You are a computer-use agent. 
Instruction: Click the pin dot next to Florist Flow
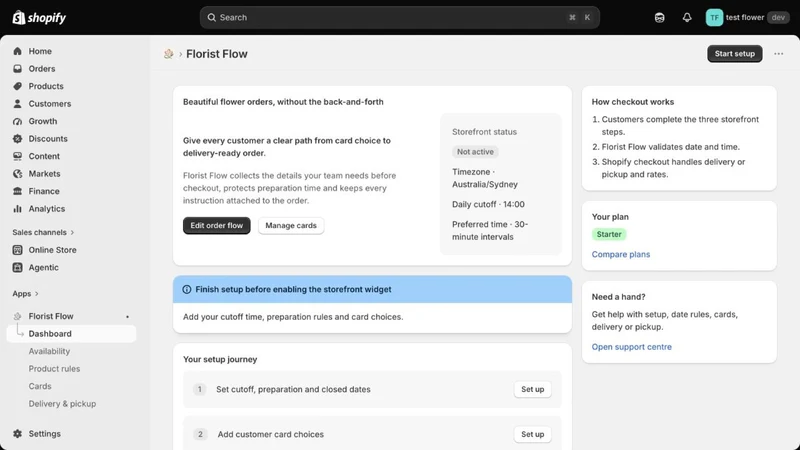(x=128, y=317)
